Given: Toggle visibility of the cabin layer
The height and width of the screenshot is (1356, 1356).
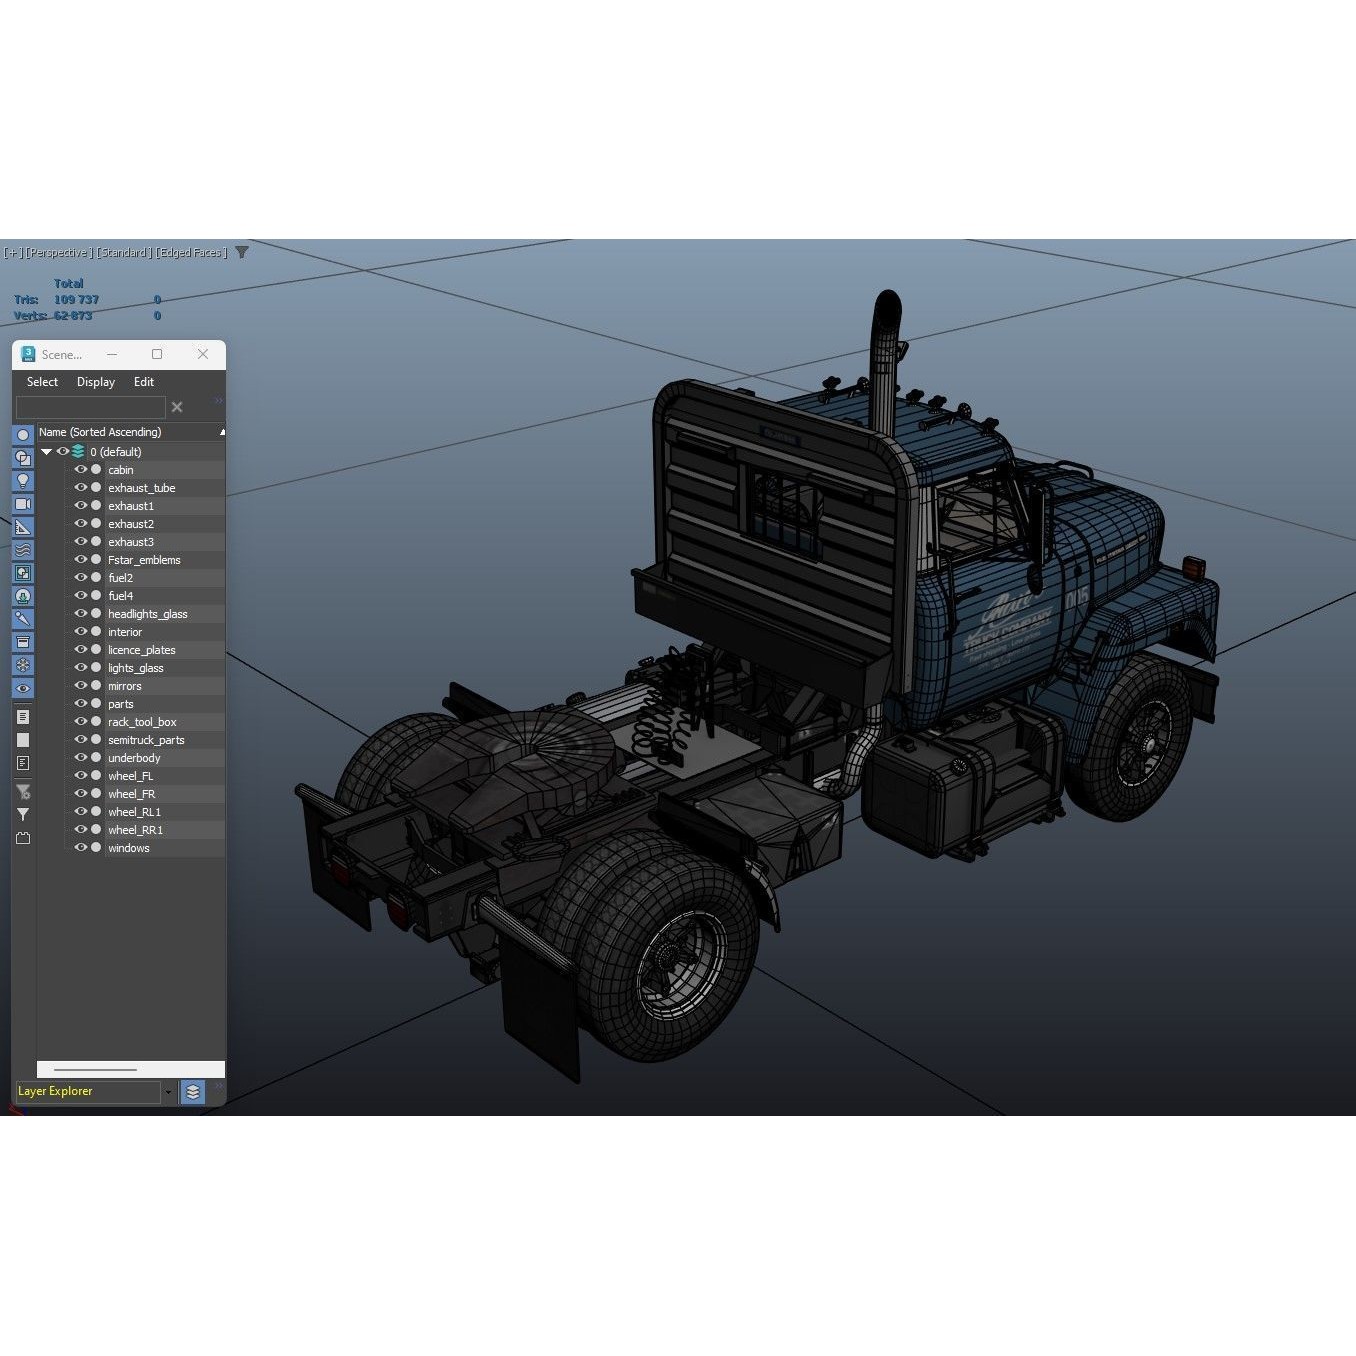Looking at the screenshot, I should coord(82,469).
